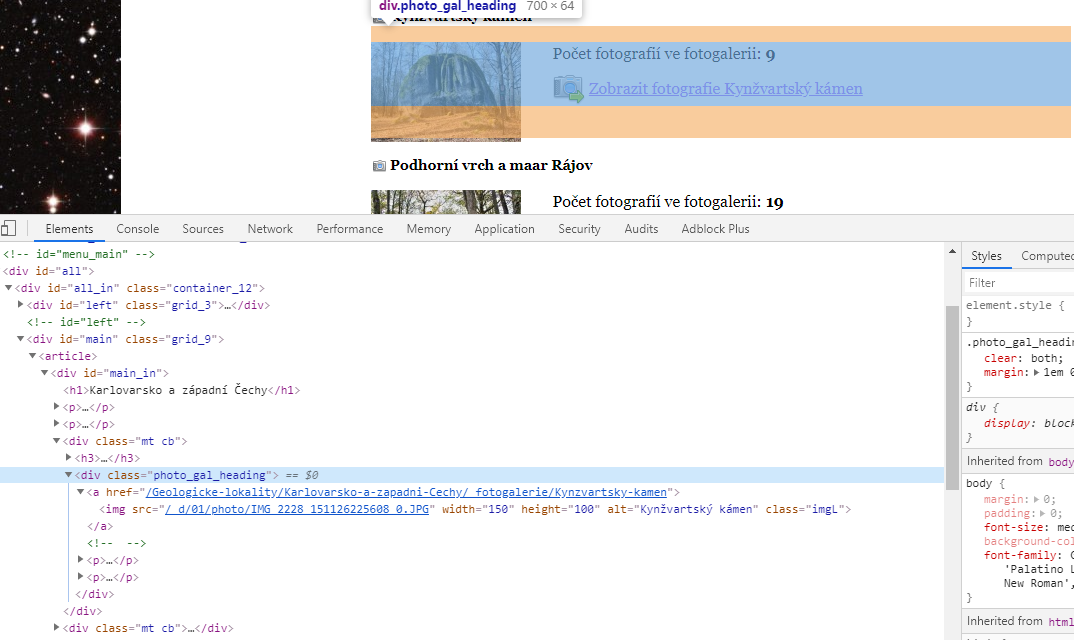Open the Performance tab
The width and height of the screenshot is (1074, 640).
[349, 229]
